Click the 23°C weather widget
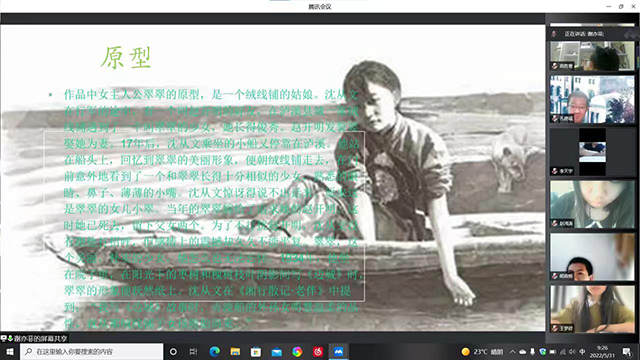 pyautogui.click(x=482, y=351)
